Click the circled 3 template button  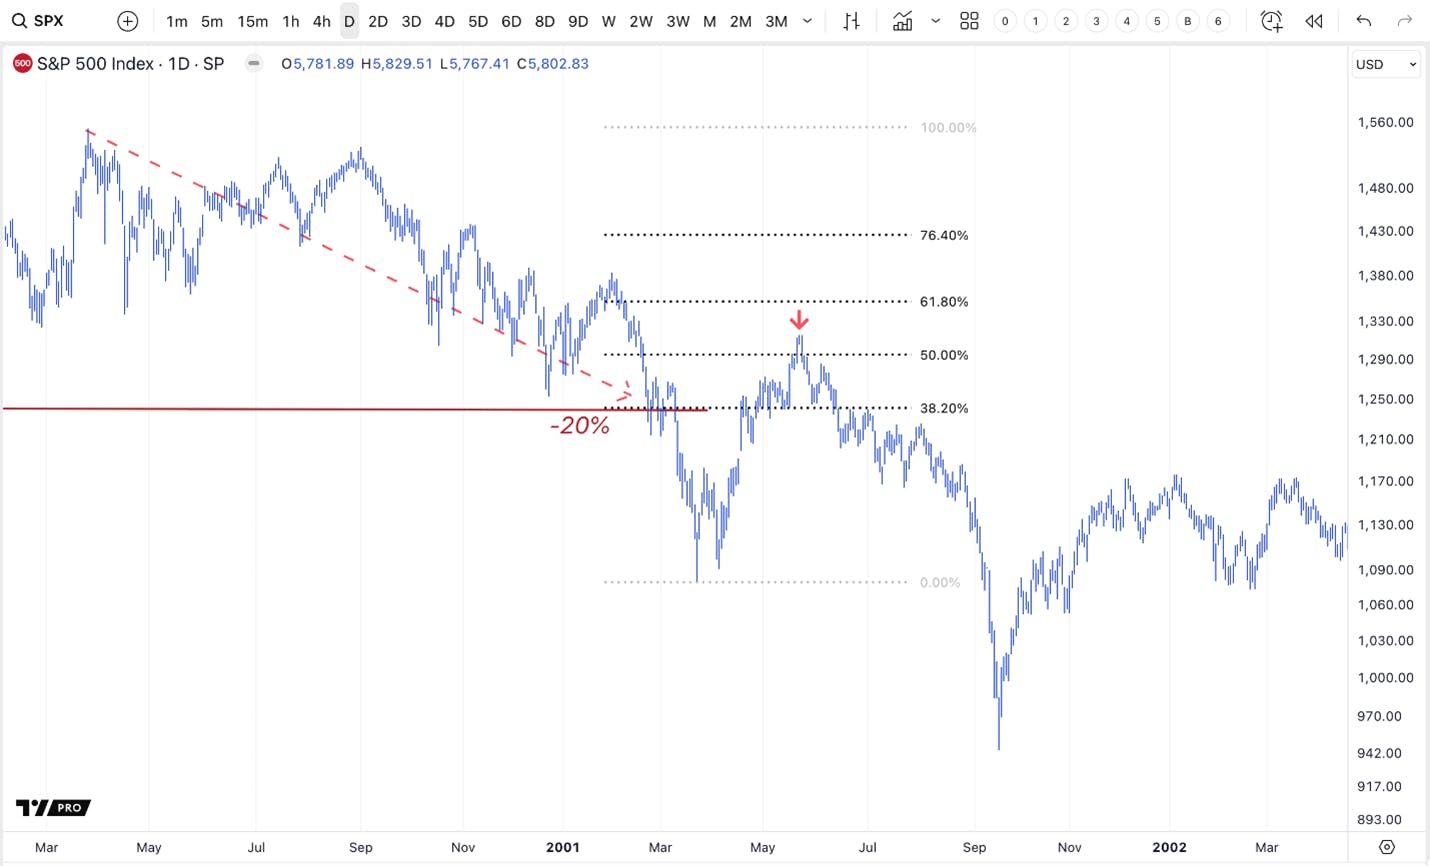pyautogui.click(x=1097, y=21)
